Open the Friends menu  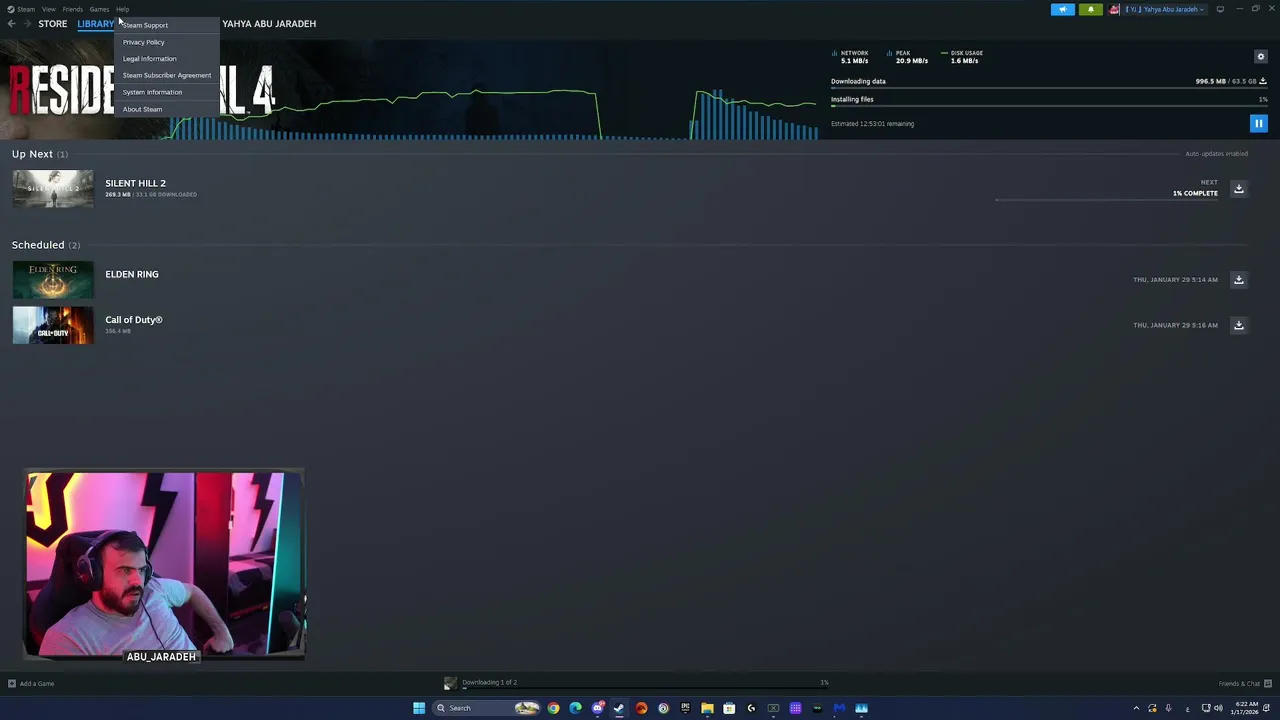[72, 9]
